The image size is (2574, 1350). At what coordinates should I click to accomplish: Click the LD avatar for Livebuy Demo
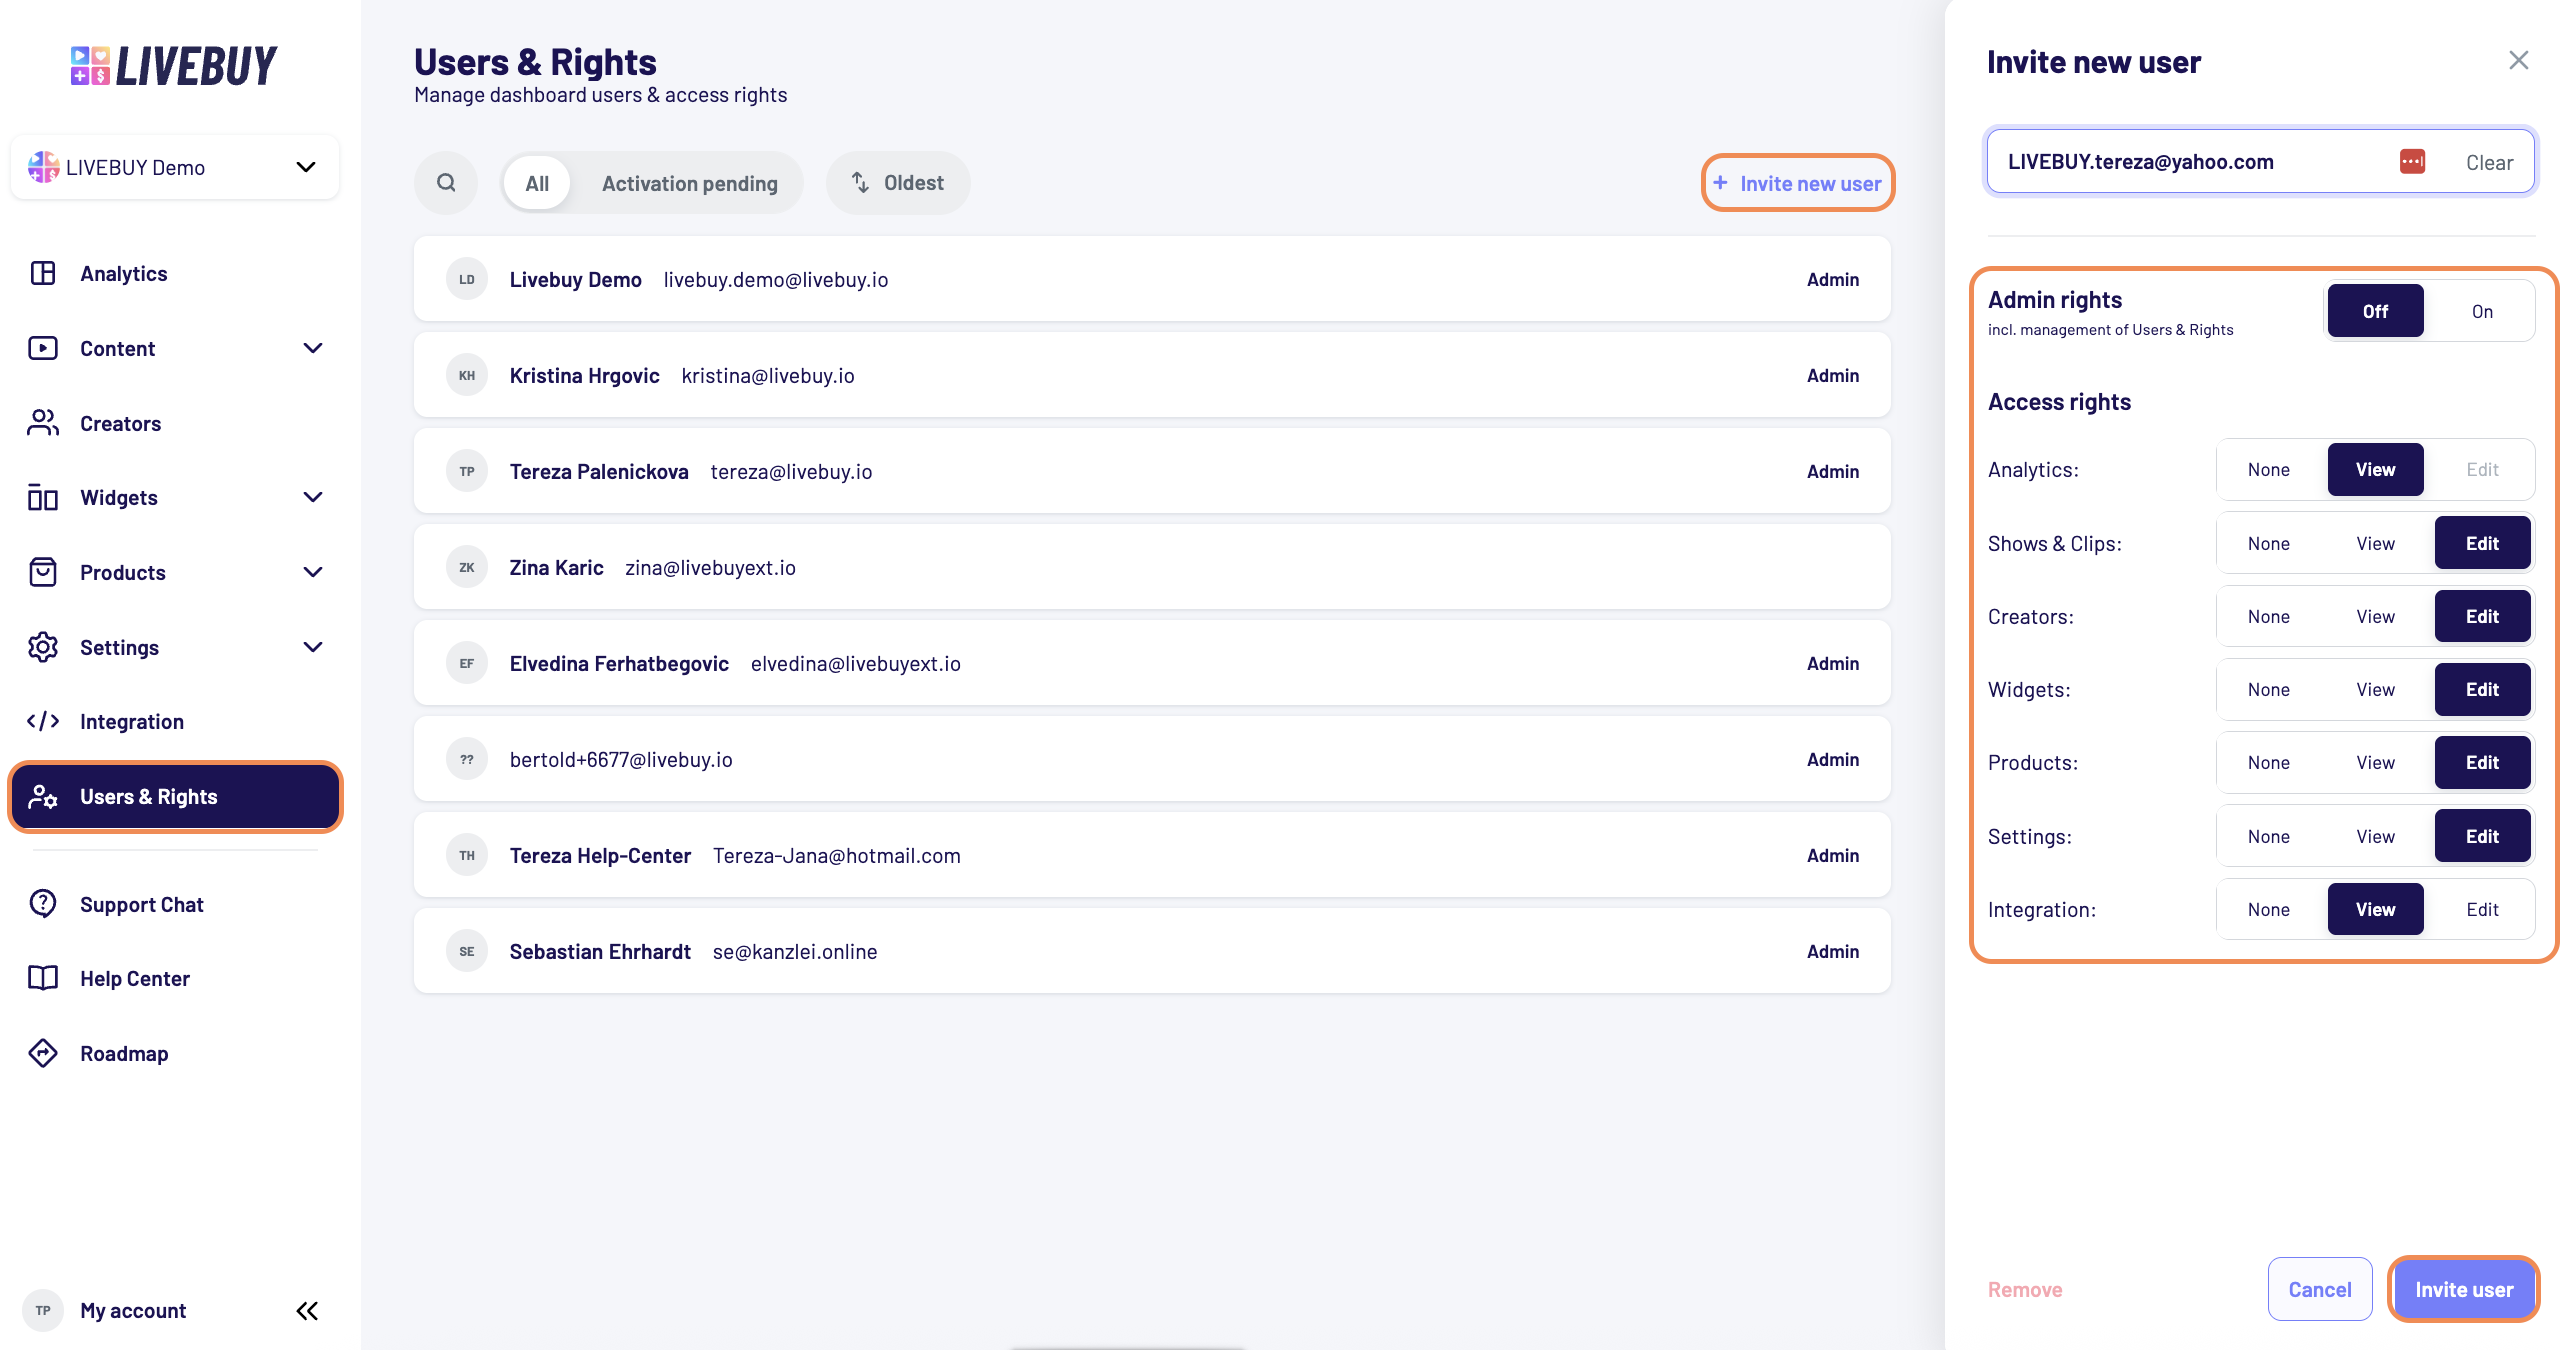(467, 279)
